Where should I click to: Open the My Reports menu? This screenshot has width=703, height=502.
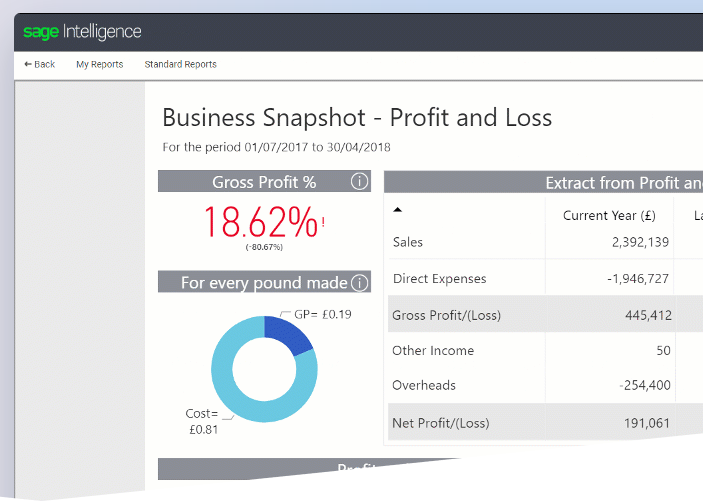(99, 65)
